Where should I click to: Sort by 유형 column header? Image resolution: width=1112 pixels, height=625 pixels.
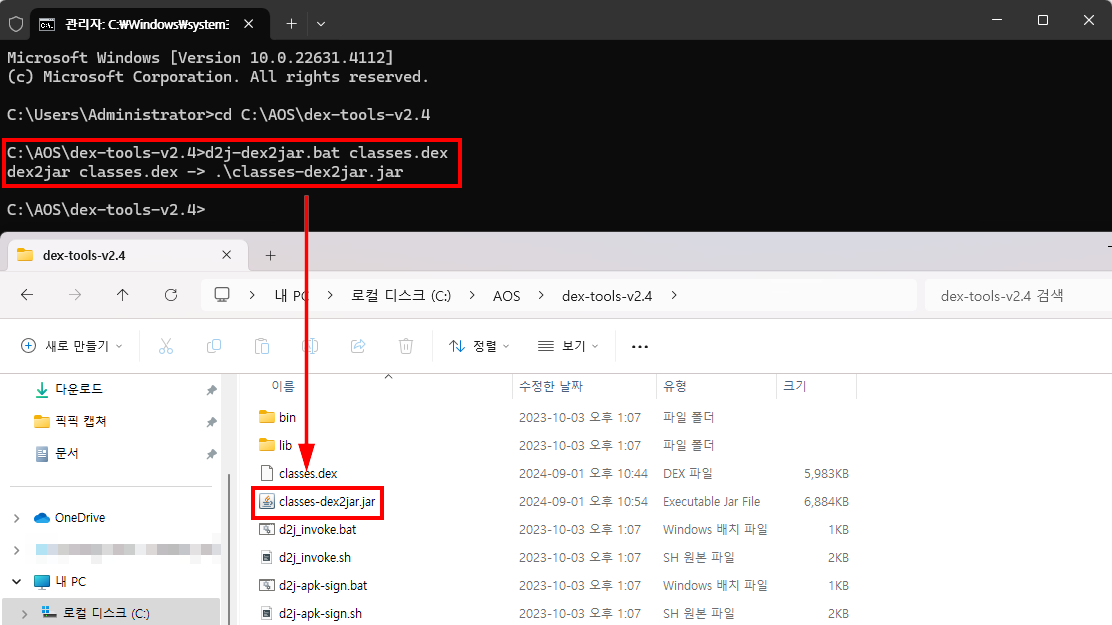pyautogui.click(x=674, y=386)
